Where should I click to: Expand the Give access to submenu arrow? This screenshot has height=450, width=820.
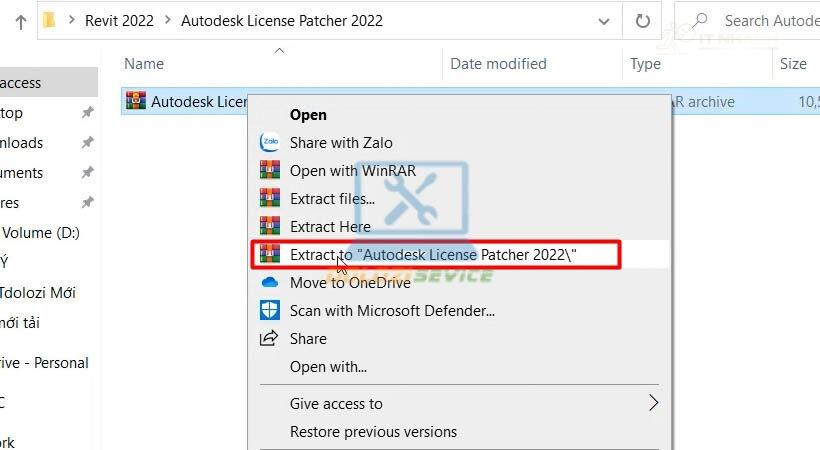coord(653,403)
